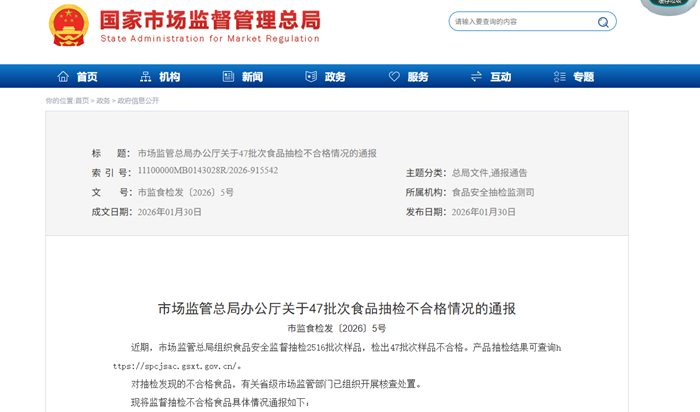Click the heart icon beside 服务
The width and height of the screenshot is (700, 412).
(x=394, y=77)
